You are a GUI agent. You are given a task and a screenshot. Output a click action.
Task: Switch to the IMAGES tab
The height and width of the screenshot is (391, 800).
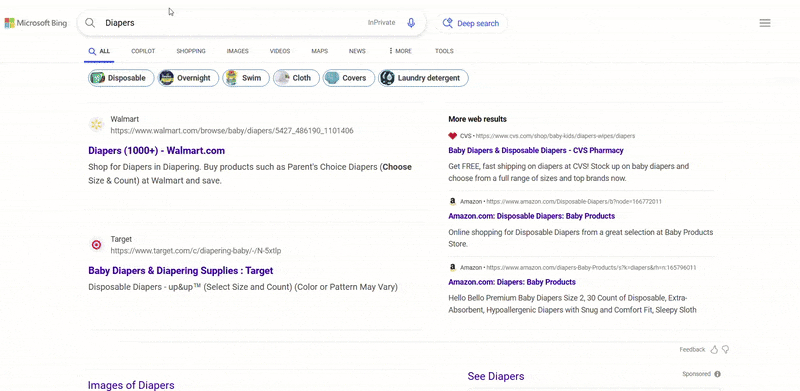pos(238,51)
